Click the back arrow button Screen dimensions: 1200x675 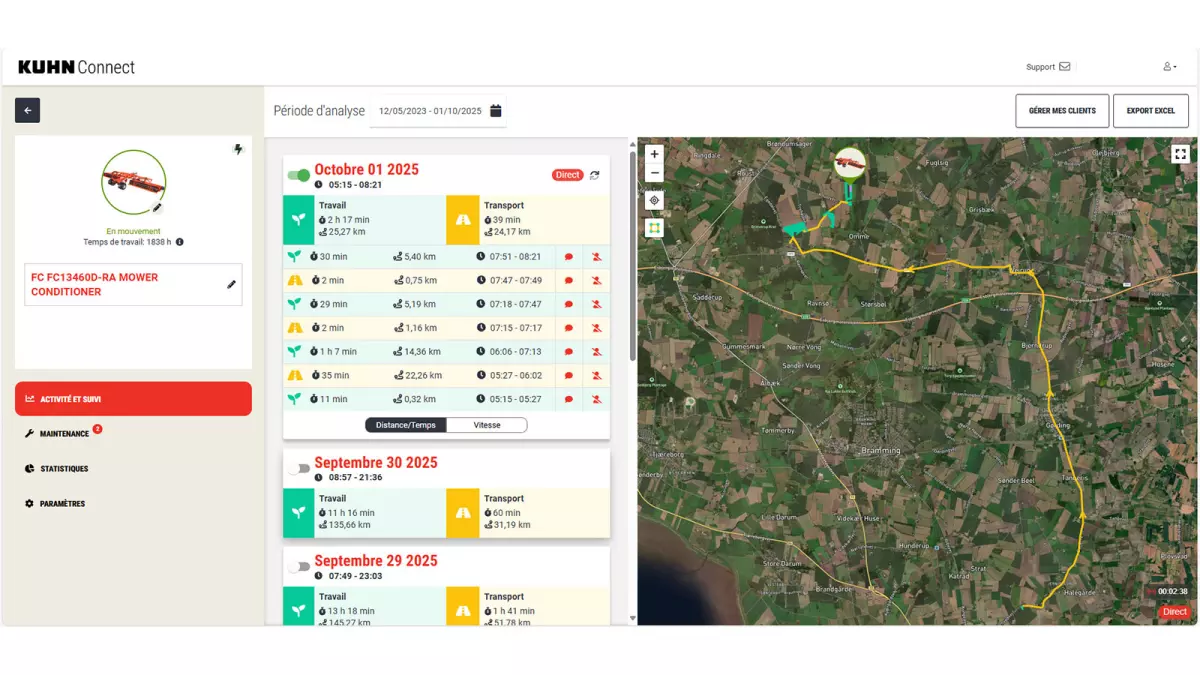click(27, 110)
